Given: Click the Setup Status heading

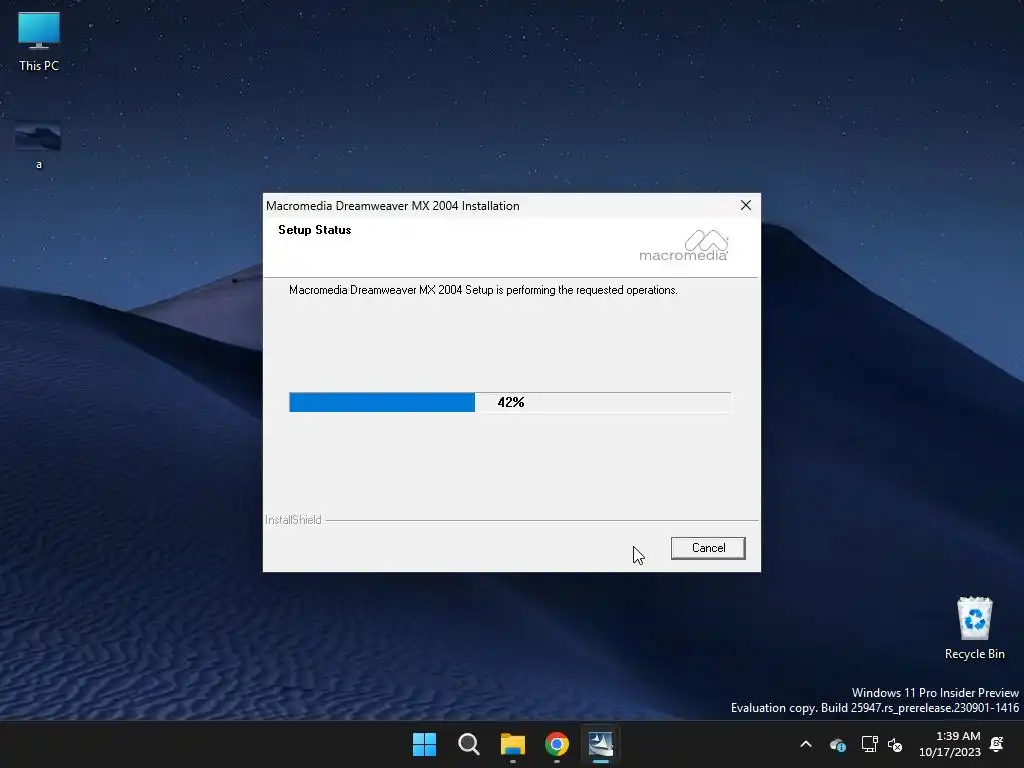Looking at the screenshot, I should coord(315,230).
